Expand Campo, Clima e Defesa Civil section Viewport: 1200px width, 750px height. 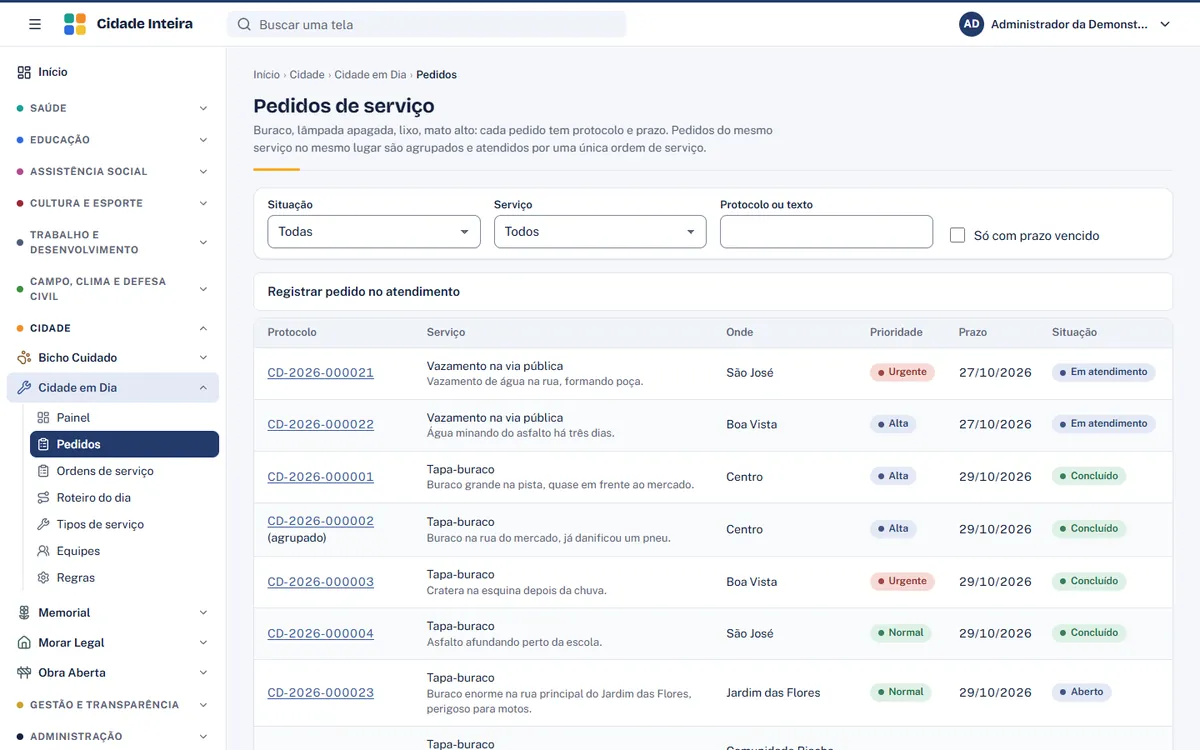pos(113,289)
